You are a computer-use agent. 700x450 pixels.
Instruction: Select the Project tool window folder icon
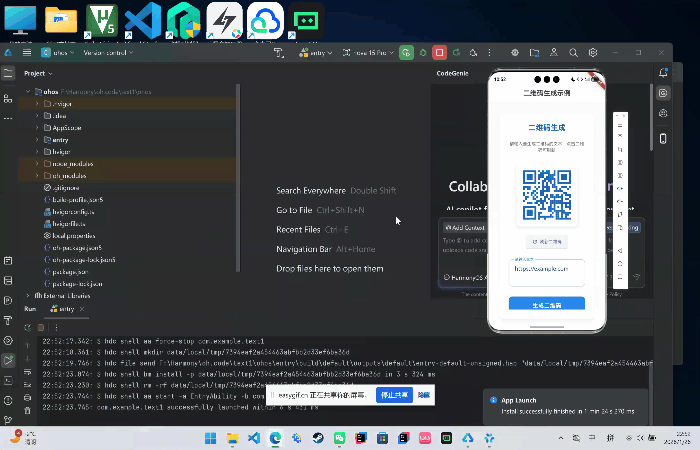click(x=8, y=73)
